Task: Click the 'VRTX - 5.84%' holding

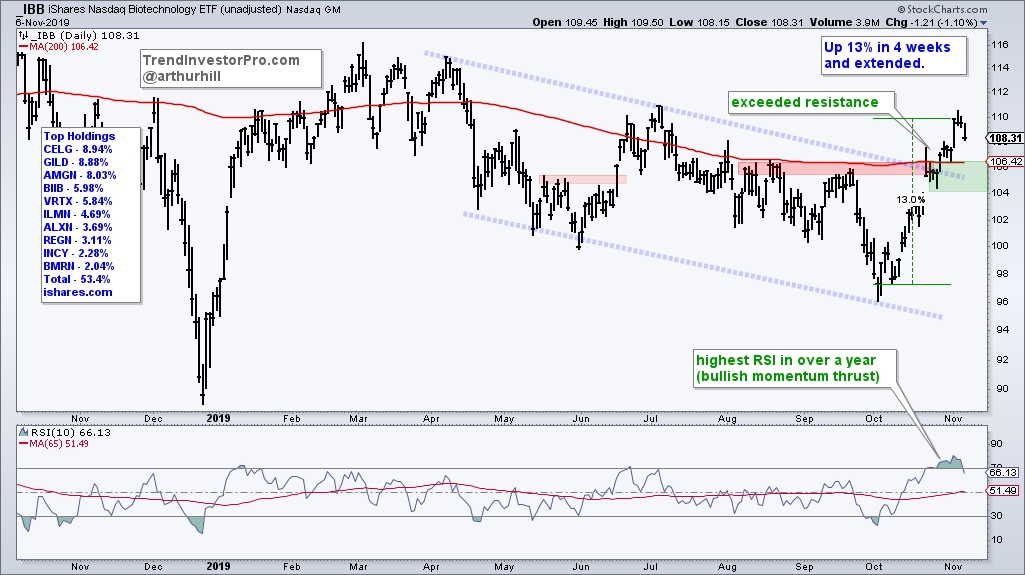Action: pos(77,201)
